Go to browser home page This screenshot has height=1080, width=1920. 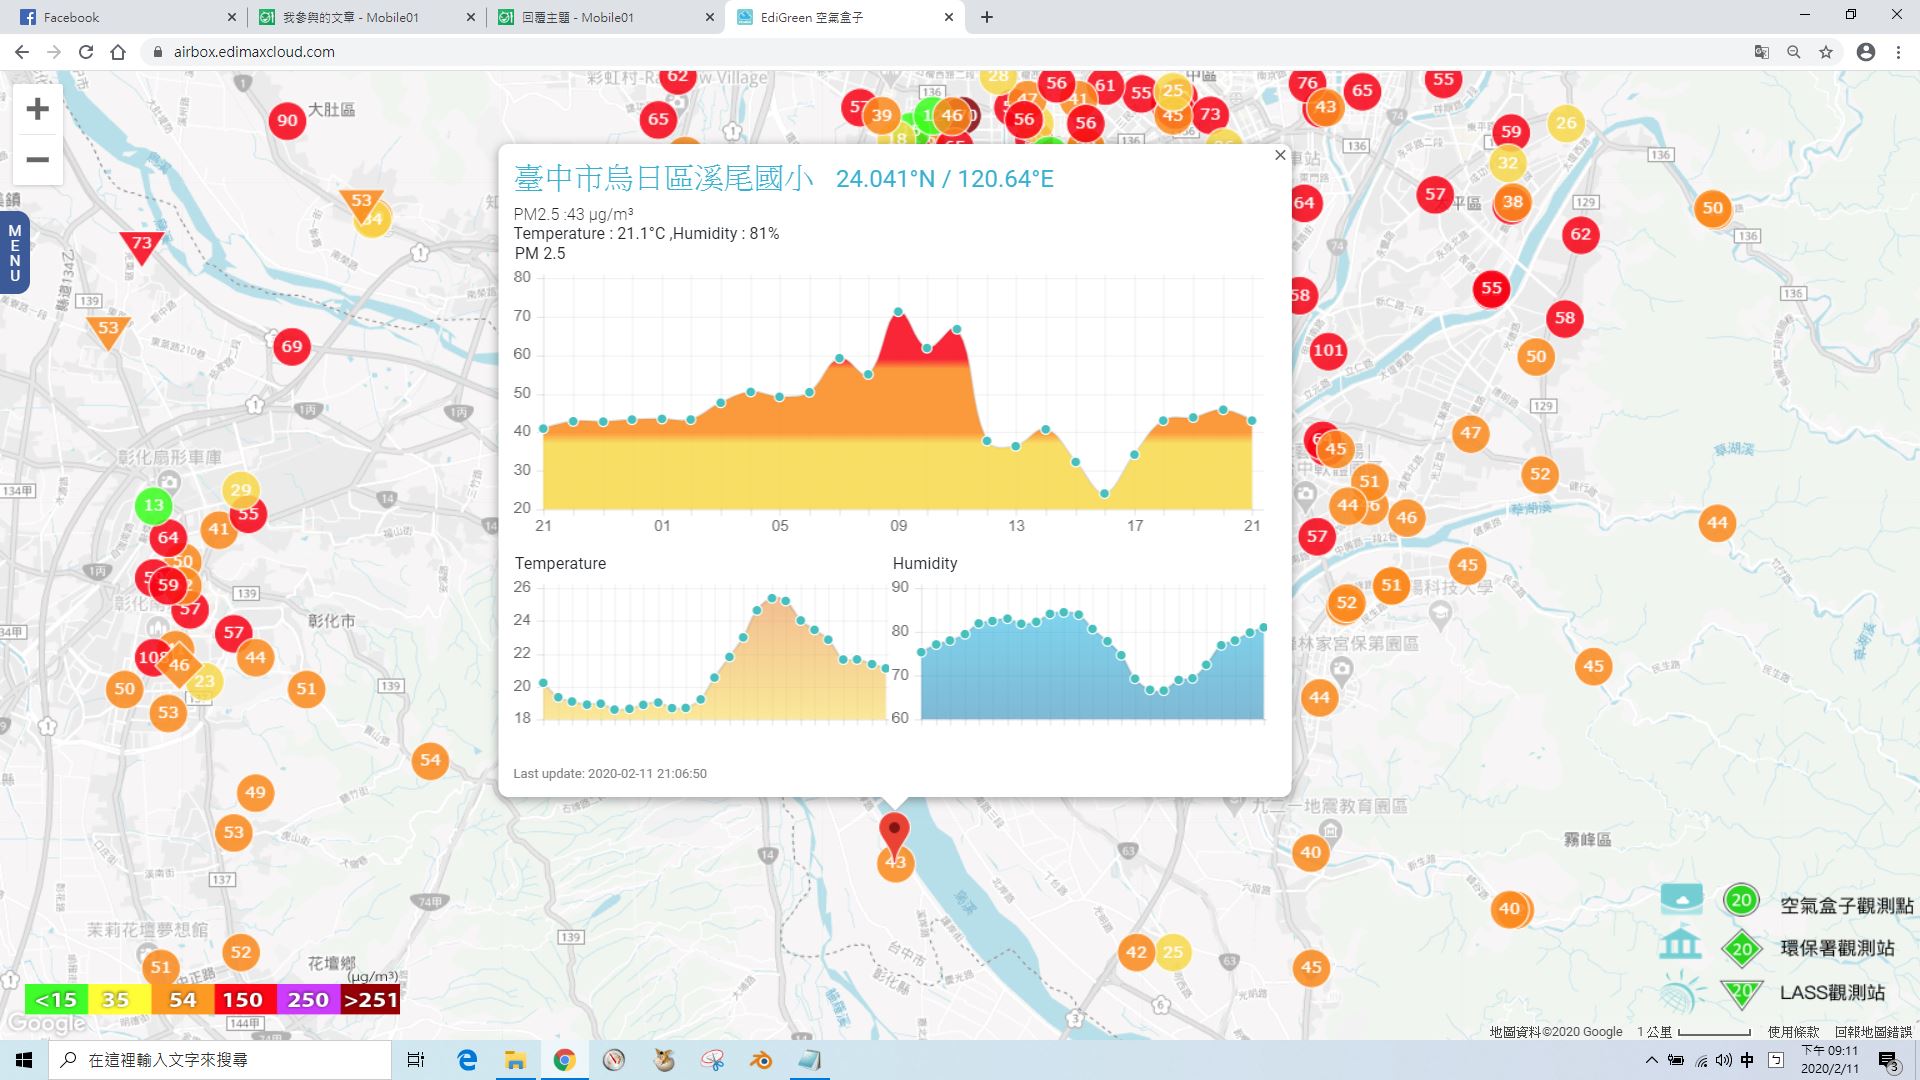click(118, 52)
